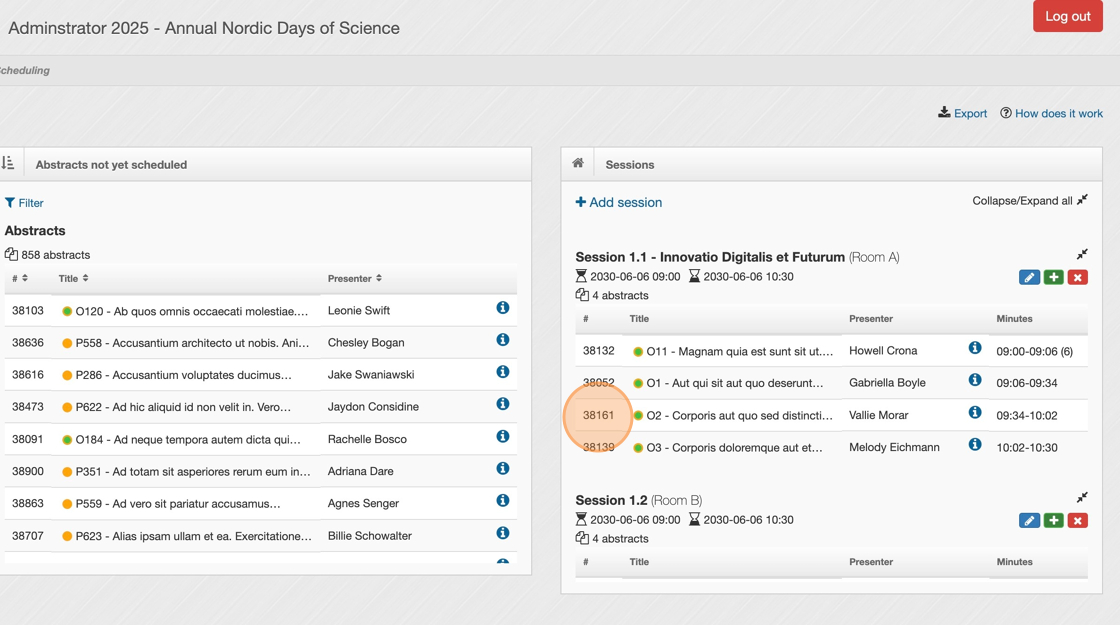Image resolution: width=1120 pixels, height=625 pixels.
Task: Click the home icon in Sessions panel
Action: click(x=578, y=163)
